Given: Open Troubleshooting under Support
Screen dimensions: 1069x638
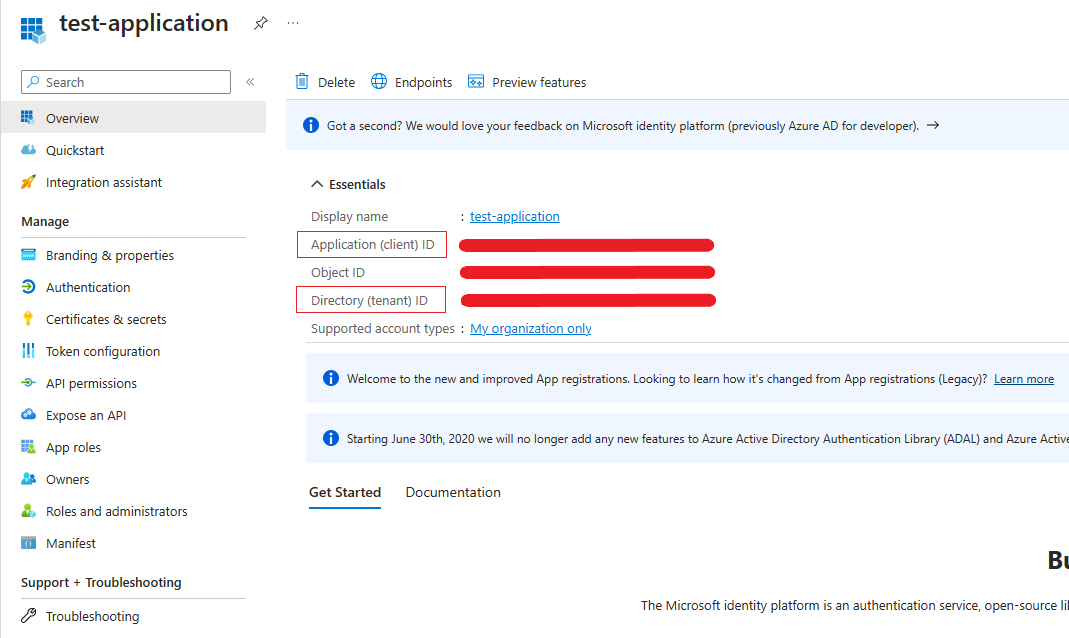Looking at the screenshot, I should pos(93,616).
